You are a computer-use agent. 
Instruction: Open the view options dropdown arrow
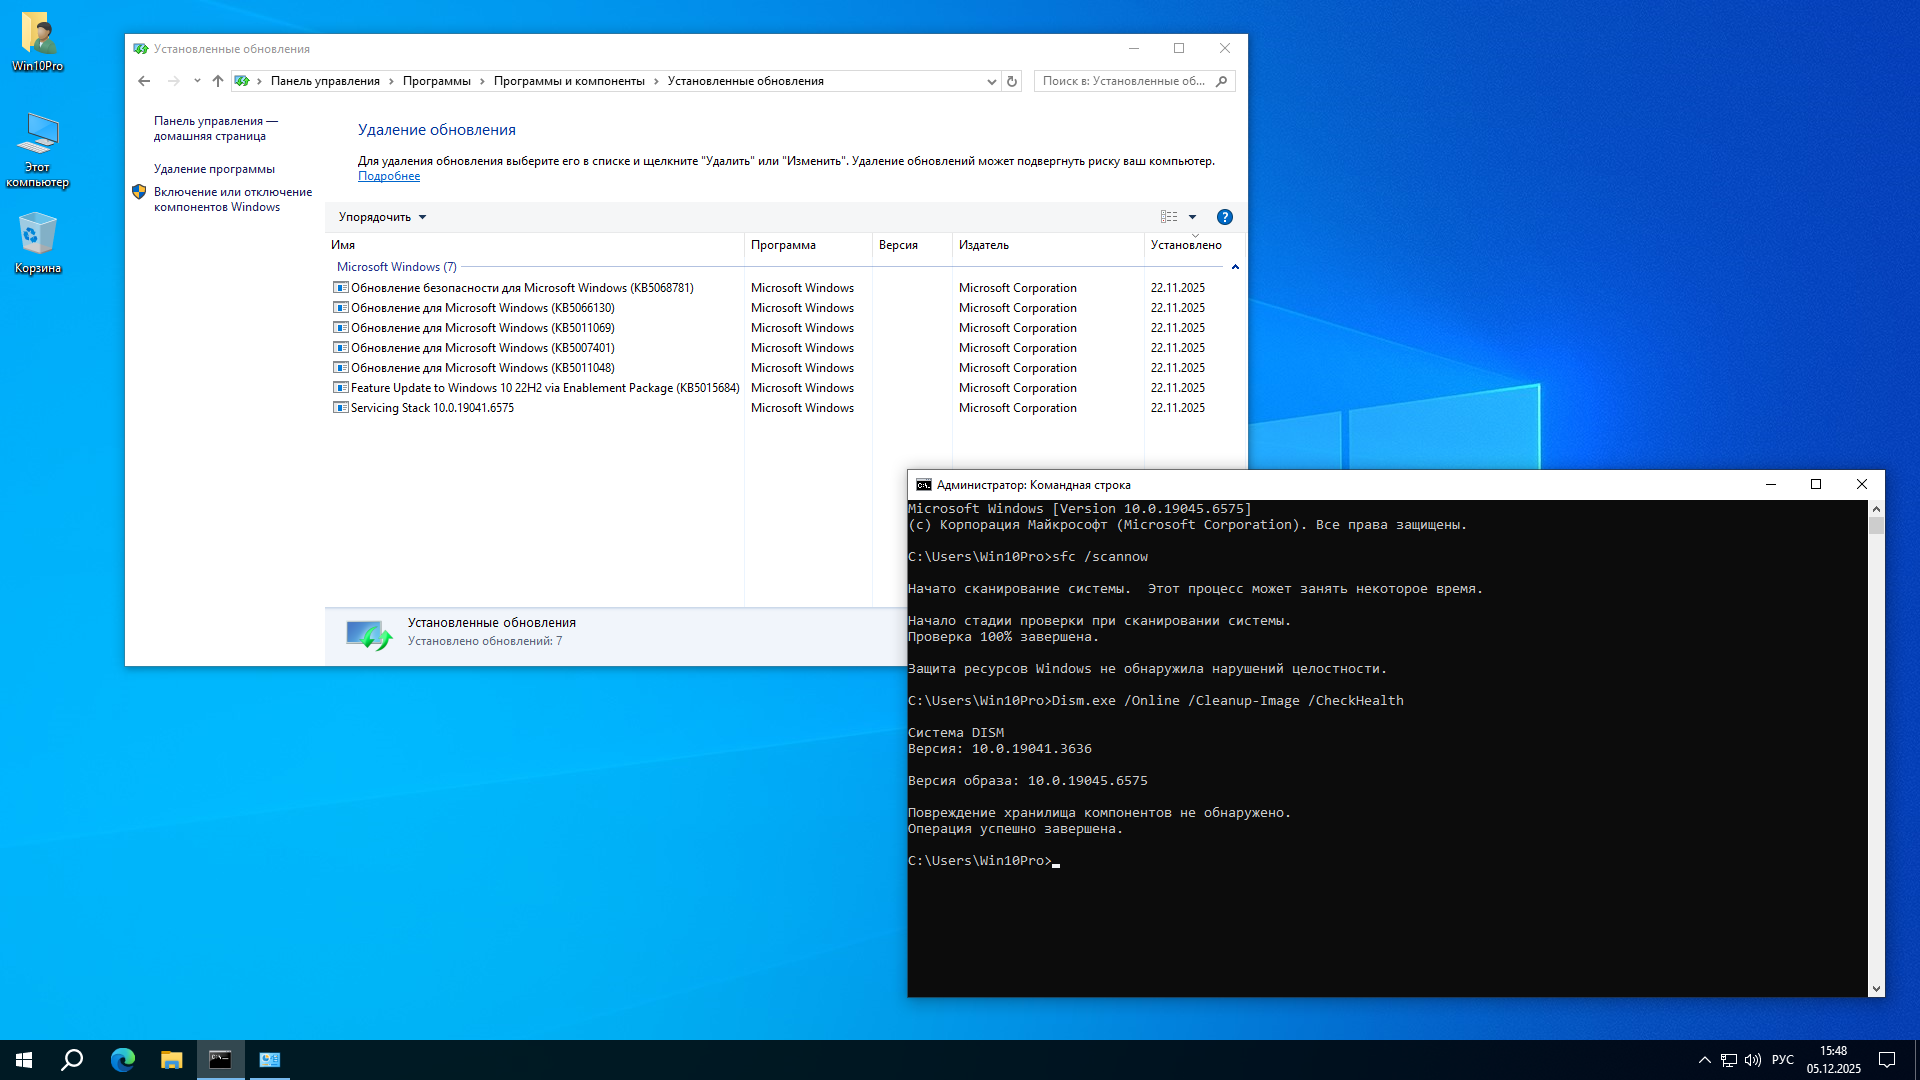(x=1192, y=217)
